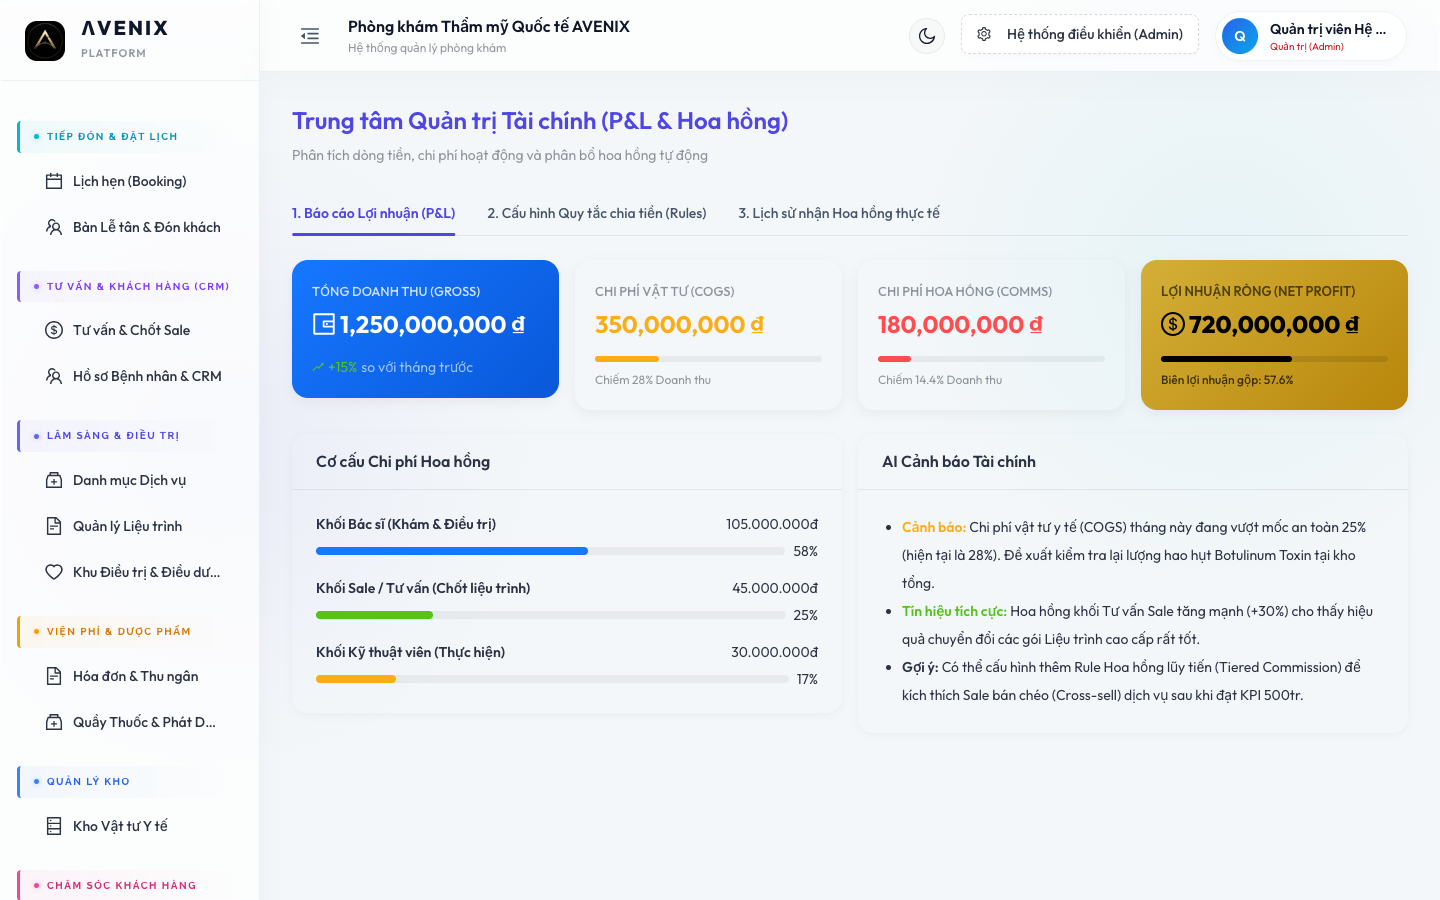This screenshot has width=1440, height=900.
Task: Click the Tổng doanh thu (Gross) card
Action: 425,329
